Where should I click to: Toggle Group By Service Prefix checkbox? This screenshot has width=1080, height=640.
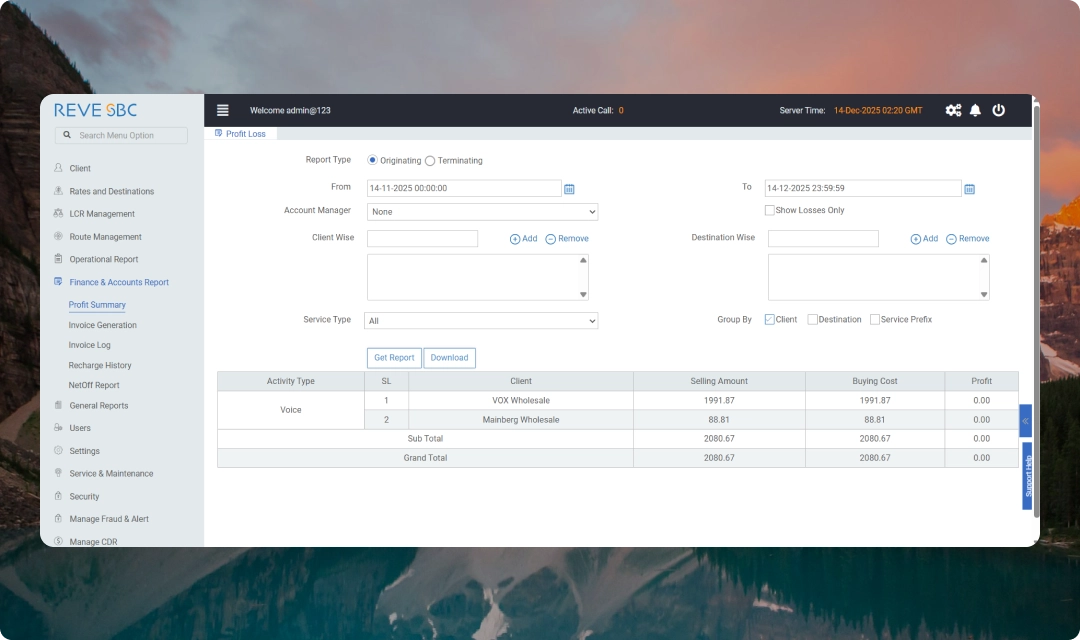pyautogui.click(x=875, y=320)
